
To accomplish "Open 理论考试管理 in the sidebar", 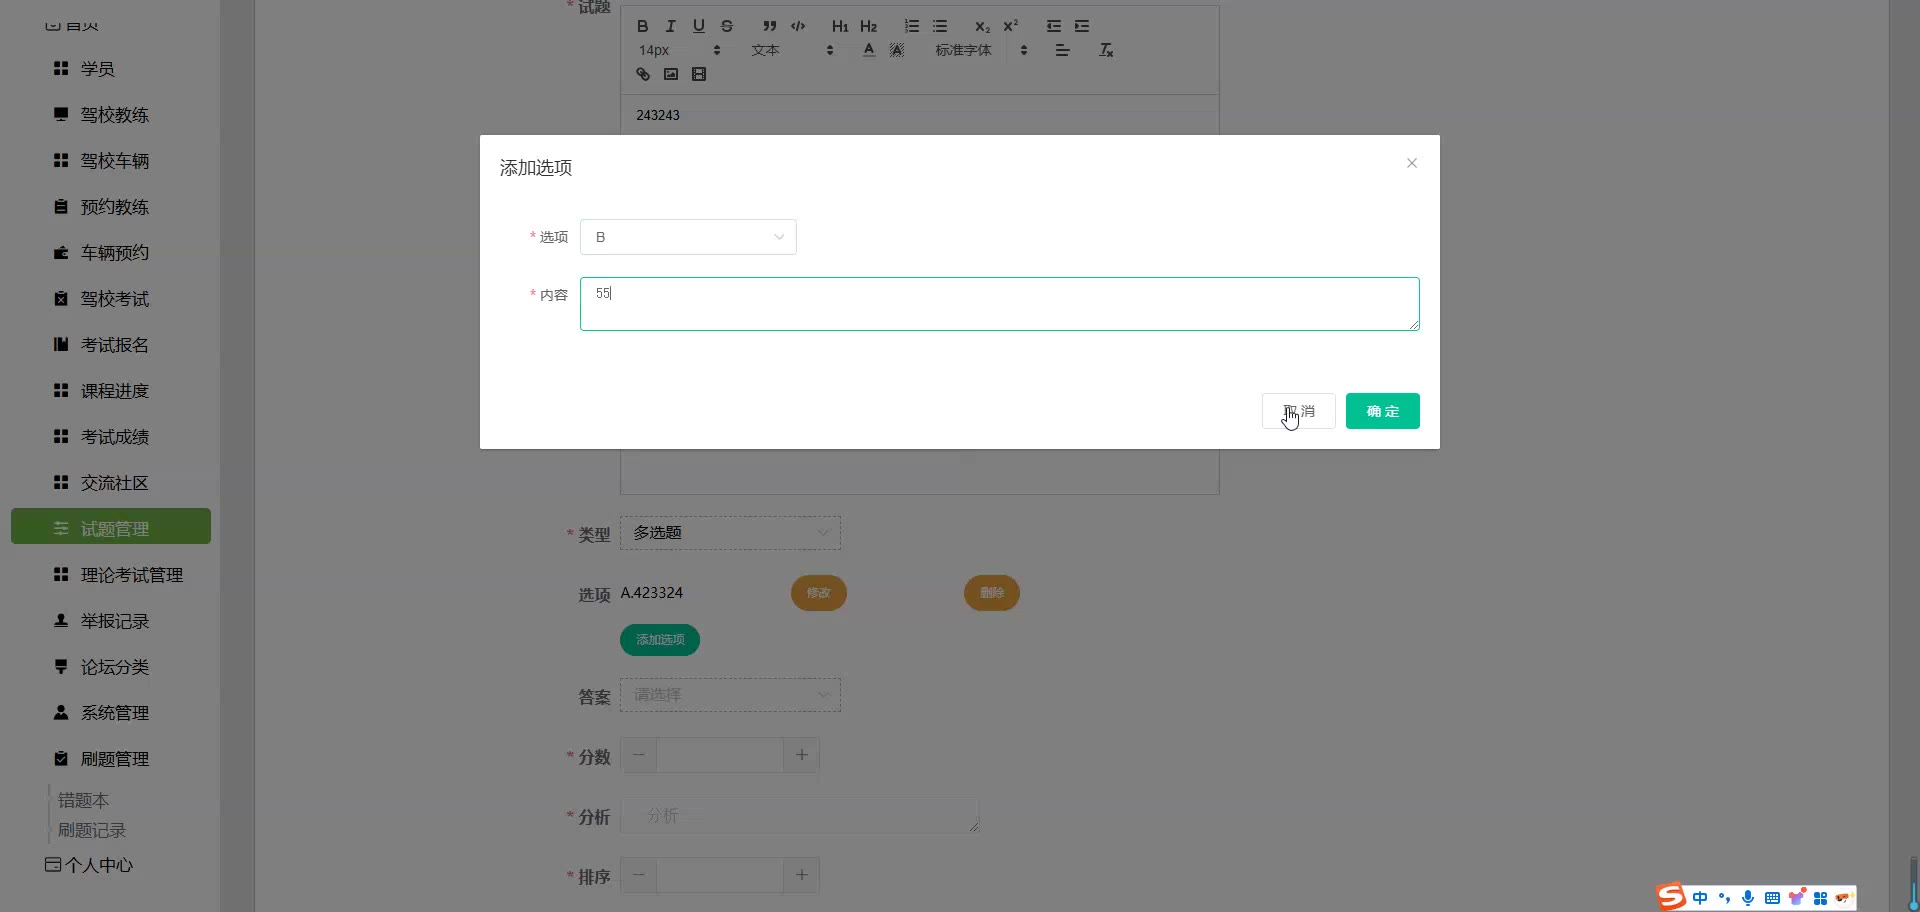I will click(x=131, y=575).
